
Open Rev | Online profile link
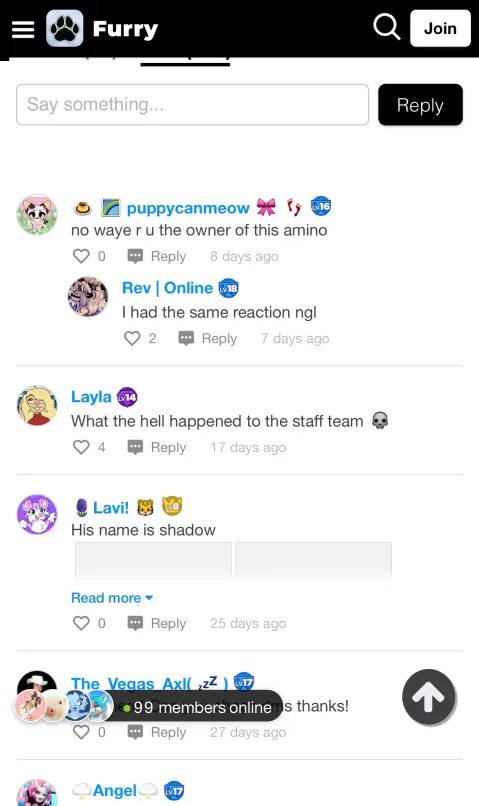[x=167, y=288]
